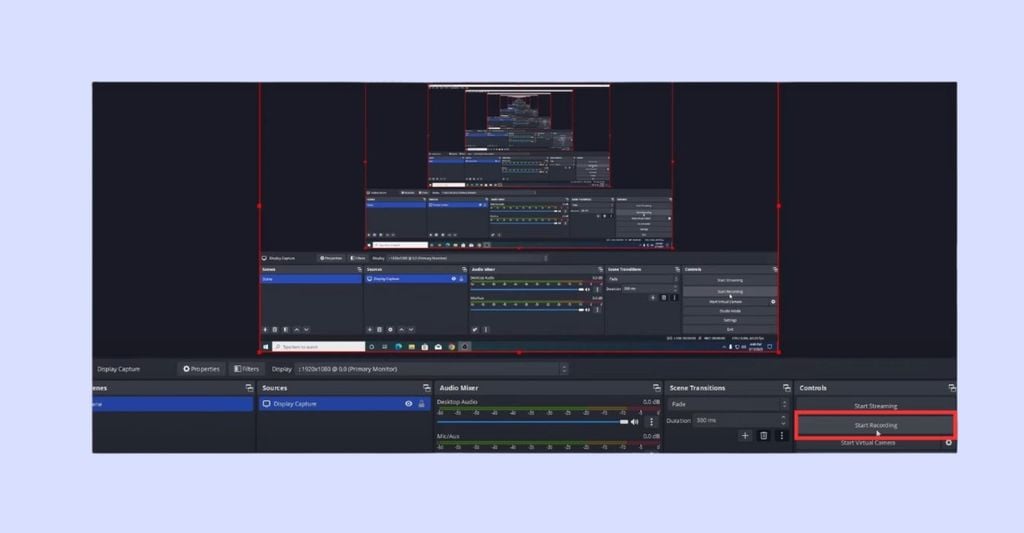Pop out the Audio Mixer dock
Screen dimensions: 1024x533
point(656,388)
